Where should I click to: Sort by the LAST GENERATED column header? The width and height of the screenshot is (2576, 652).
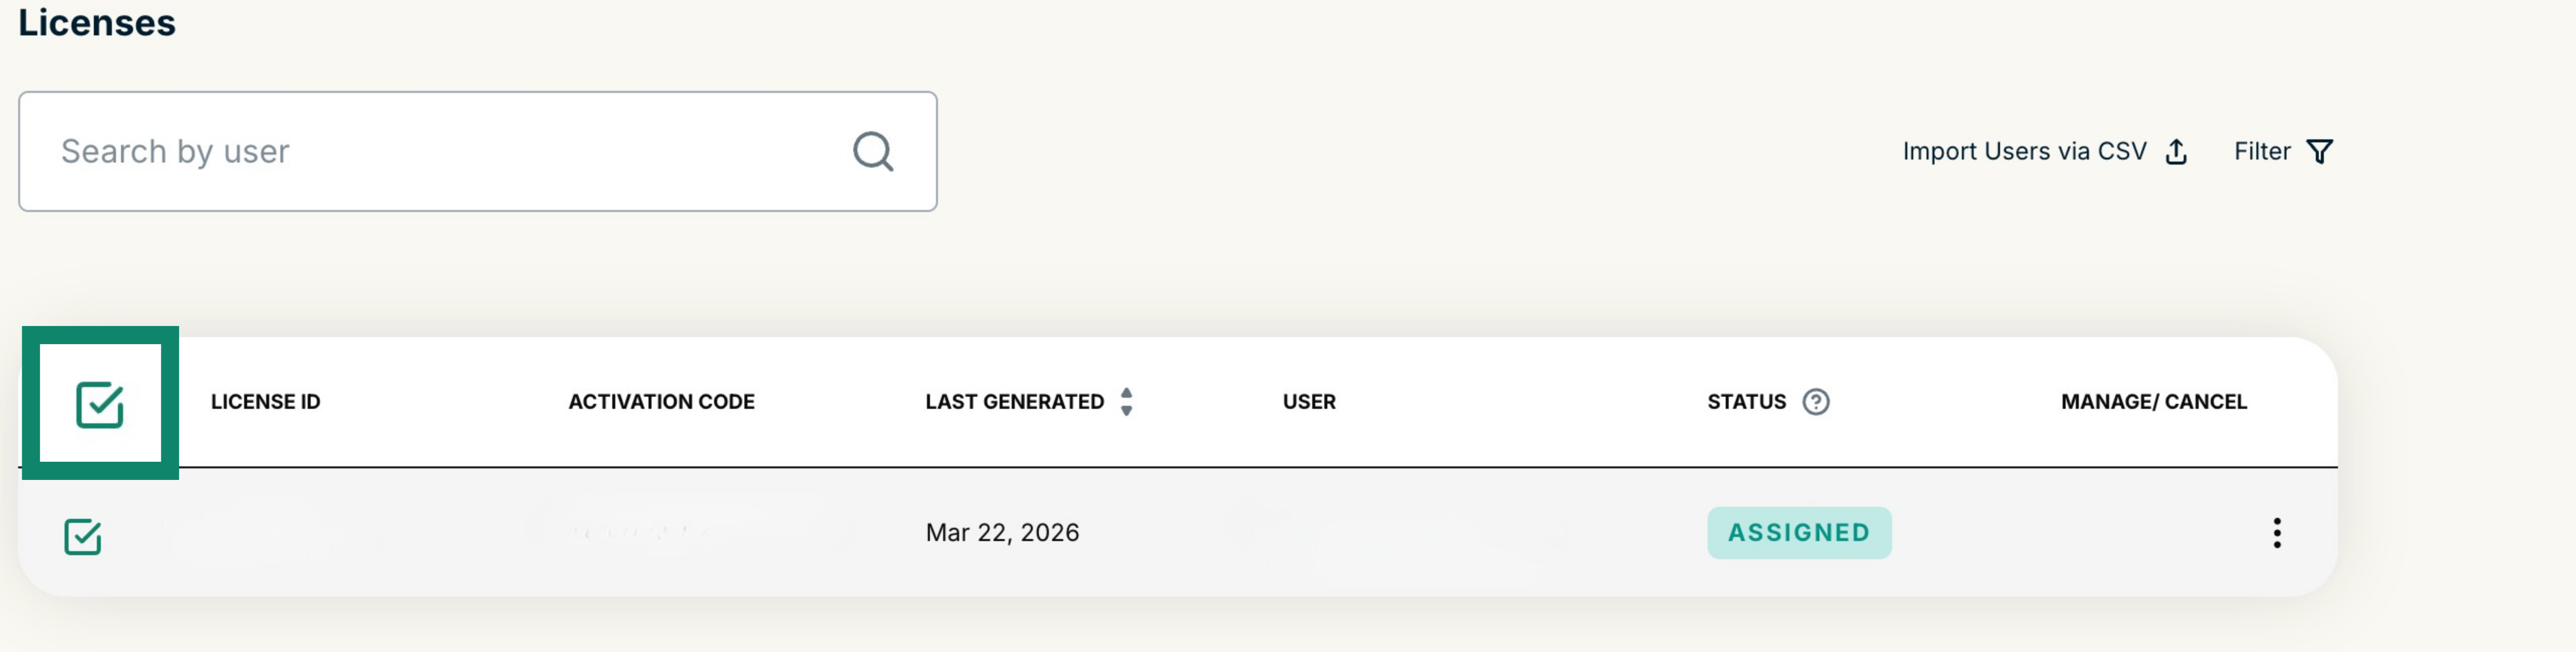pos(1014,402)
